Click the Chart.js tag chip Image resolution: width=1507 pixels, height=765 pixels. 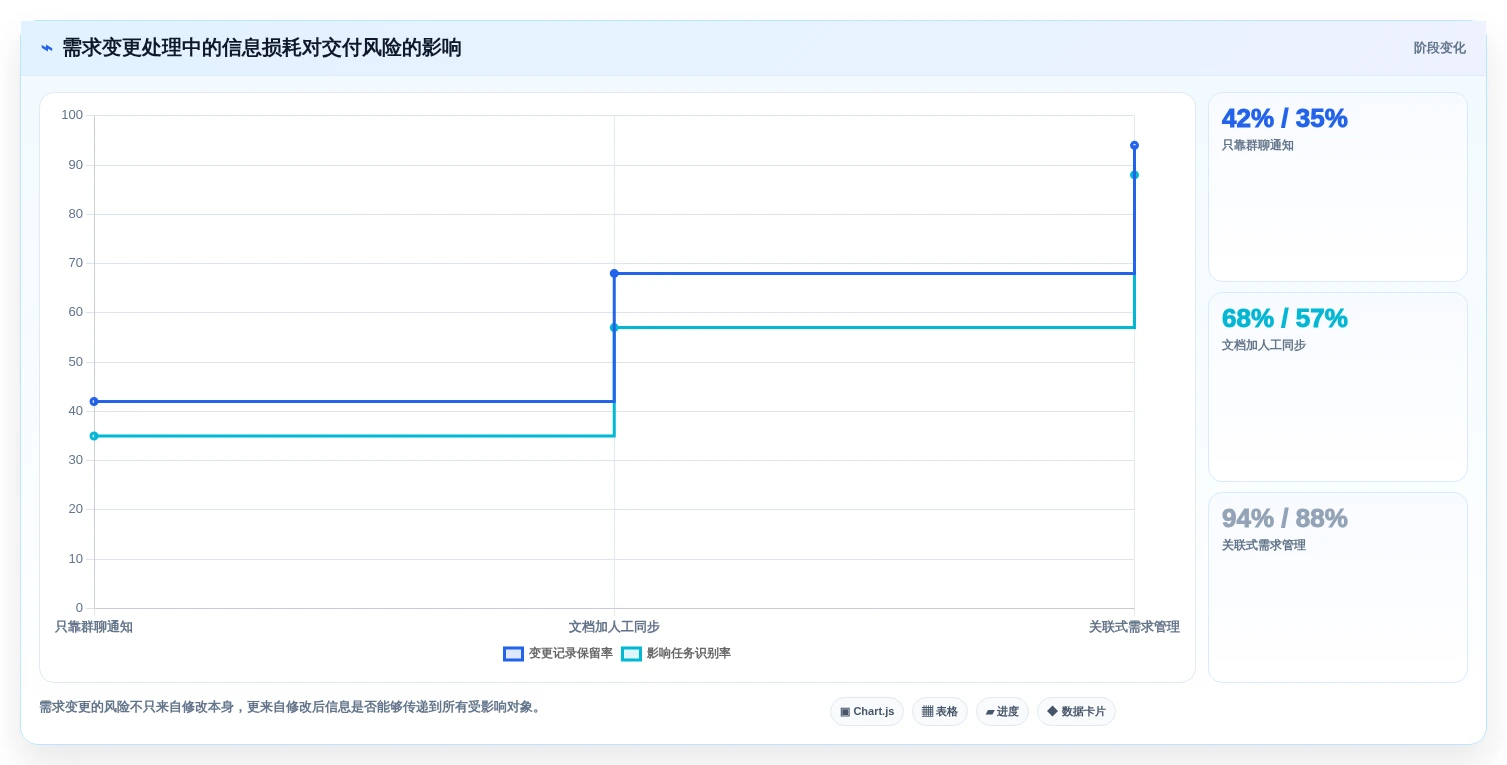click(x=867, y=712)
